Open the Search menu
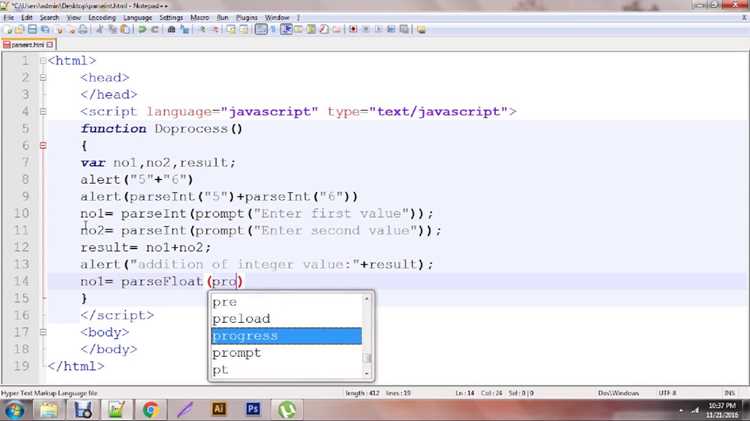 click(x=49, y=18)
